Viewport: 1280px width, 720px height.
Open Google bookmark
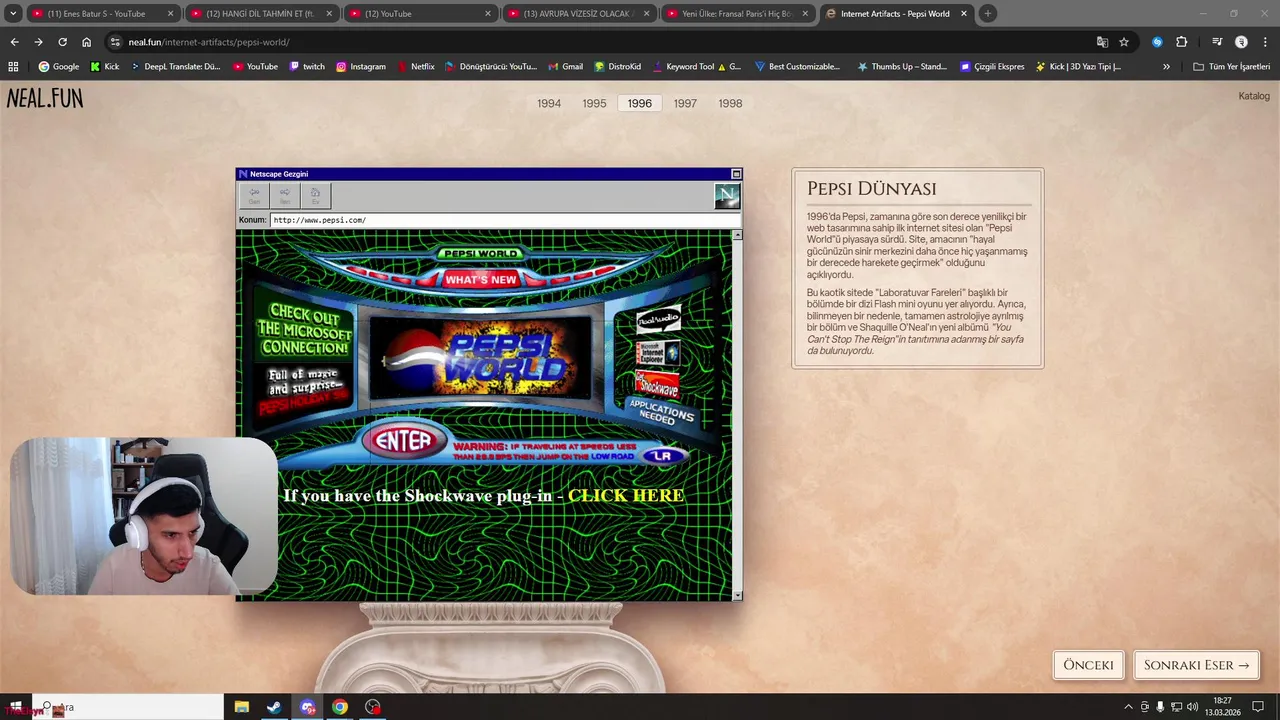[58, 67]
